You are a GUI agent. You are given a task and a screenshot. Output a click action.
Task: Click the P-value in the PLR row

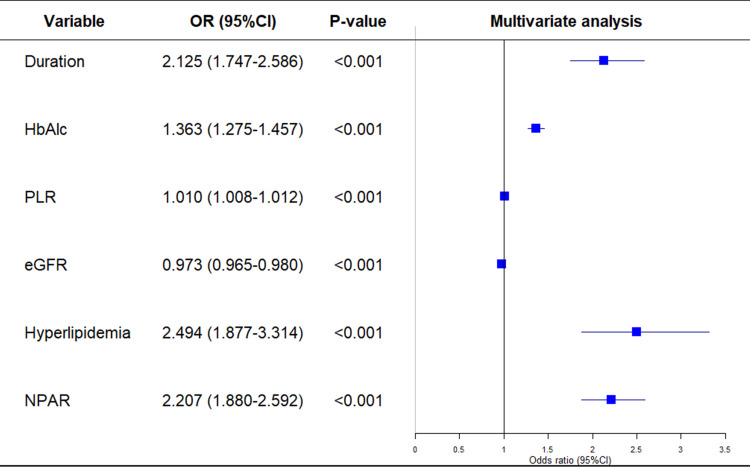click(357, 196)
